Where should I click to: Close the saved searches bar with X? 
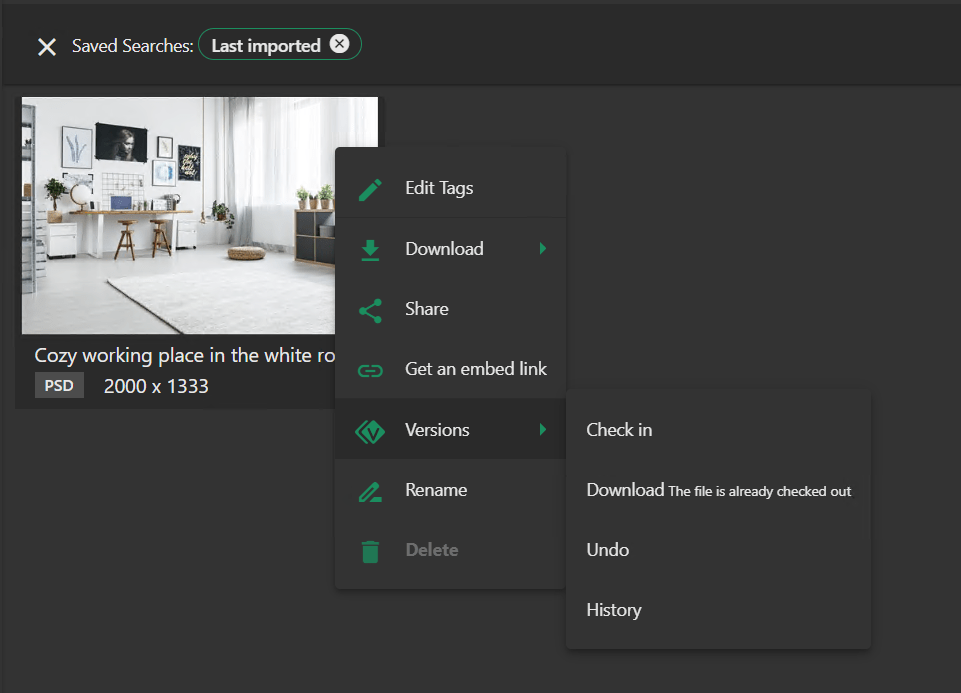pos(47,47)
